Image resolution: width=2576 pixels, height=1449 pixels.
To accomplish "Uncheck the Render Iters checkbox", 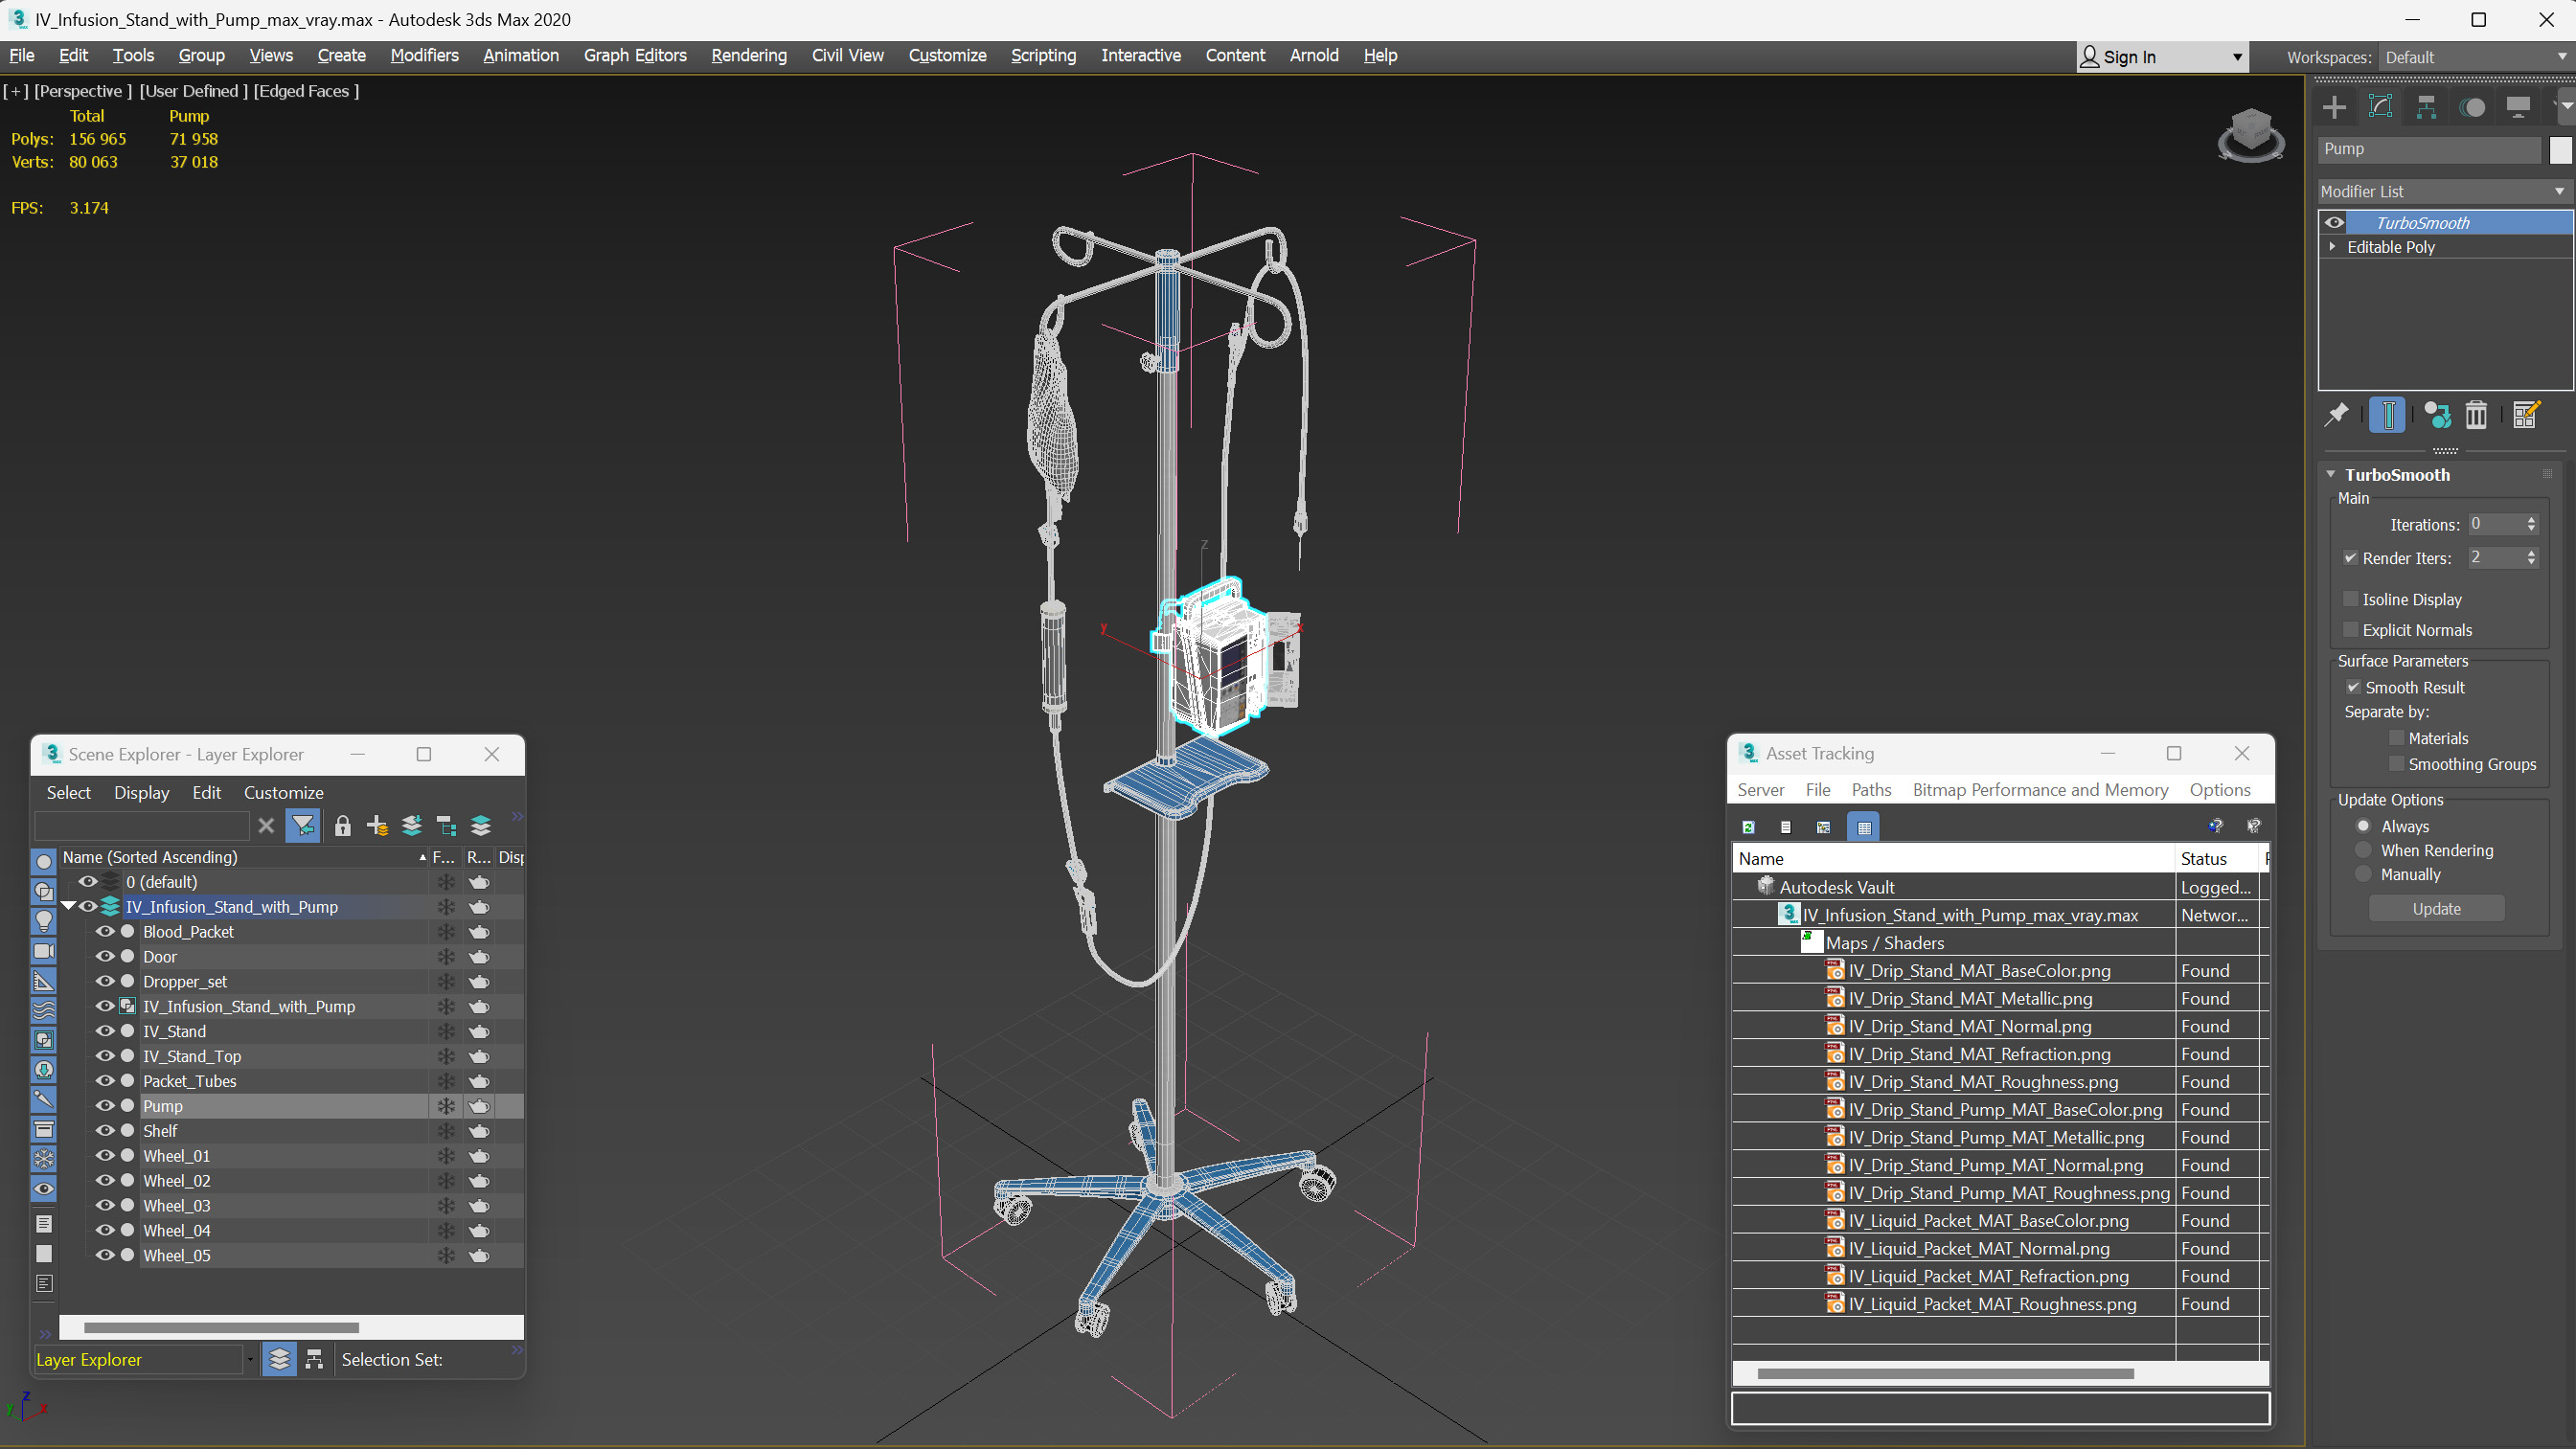I will coord(2350,558).
